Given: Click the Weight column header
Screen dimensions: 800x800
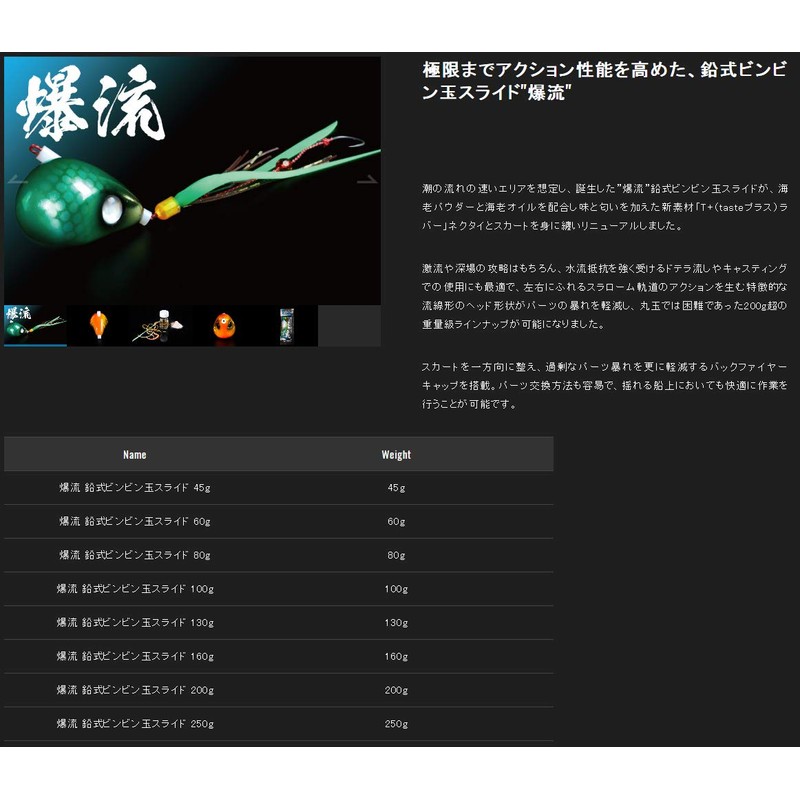Looking at the screenshot, I should [396, 455].
